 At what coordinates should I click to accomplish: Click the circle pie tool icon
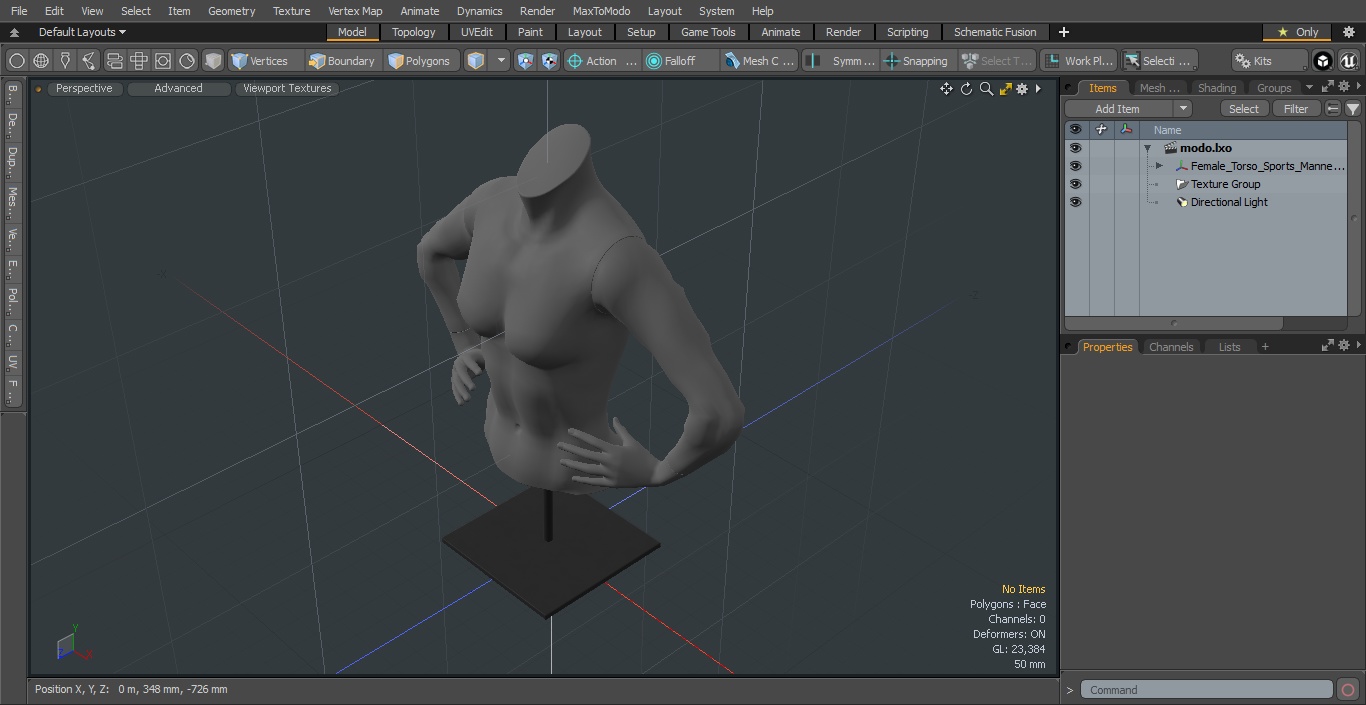(x=187, y=61)
